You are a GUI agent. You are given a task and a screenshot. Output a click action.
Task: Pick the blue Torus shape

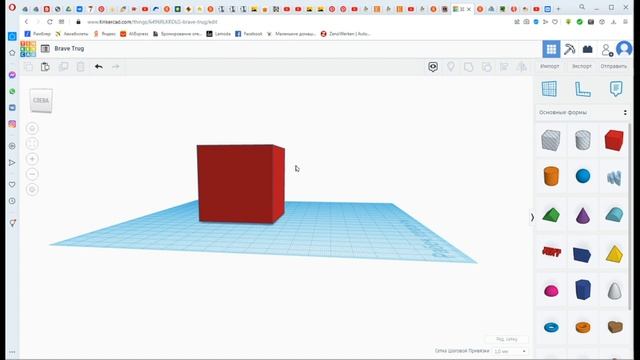(x=551, y=327)
